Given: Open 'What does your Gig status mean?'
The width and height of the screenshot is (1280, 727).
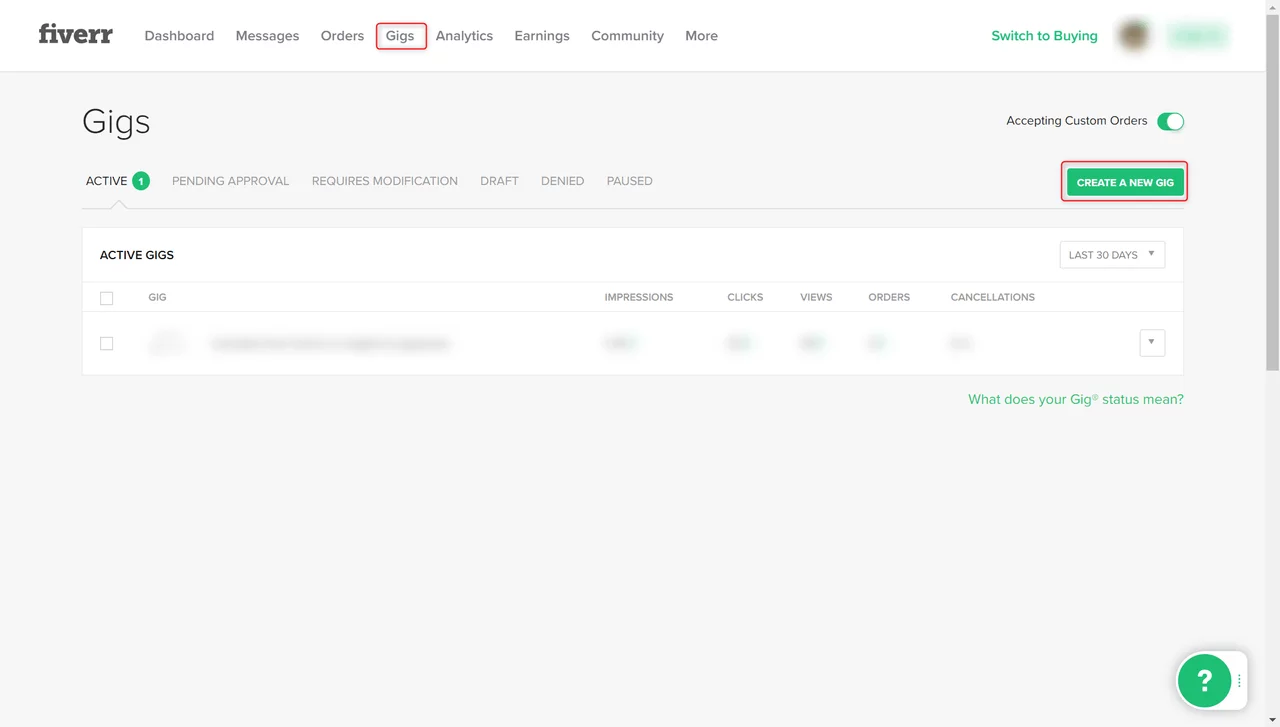Looking at the screenshot, I should (1075, 399).
